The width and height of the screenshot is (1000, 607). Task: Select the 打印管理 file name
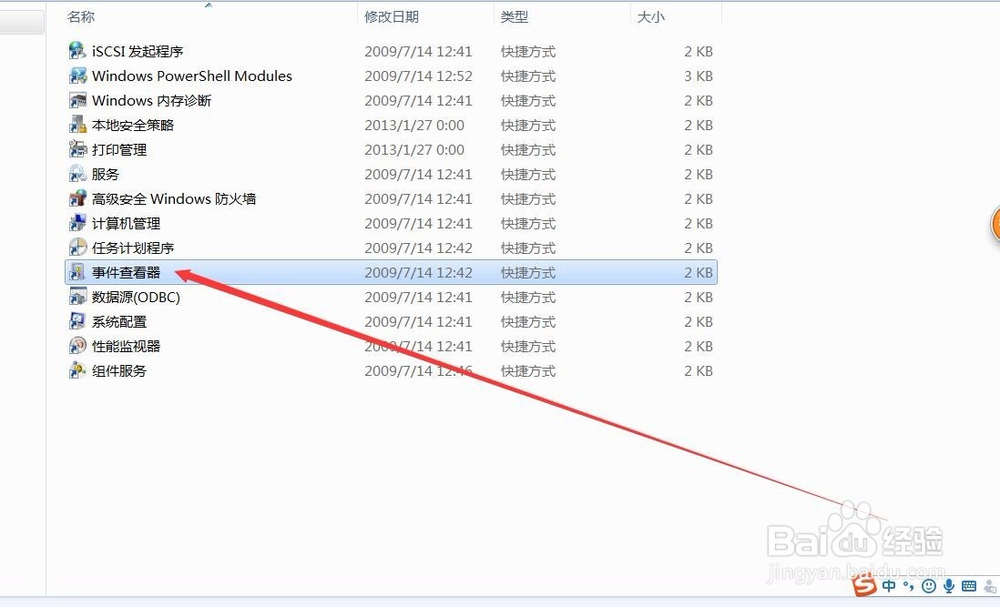pyautogui.click(x=119, y=149)
